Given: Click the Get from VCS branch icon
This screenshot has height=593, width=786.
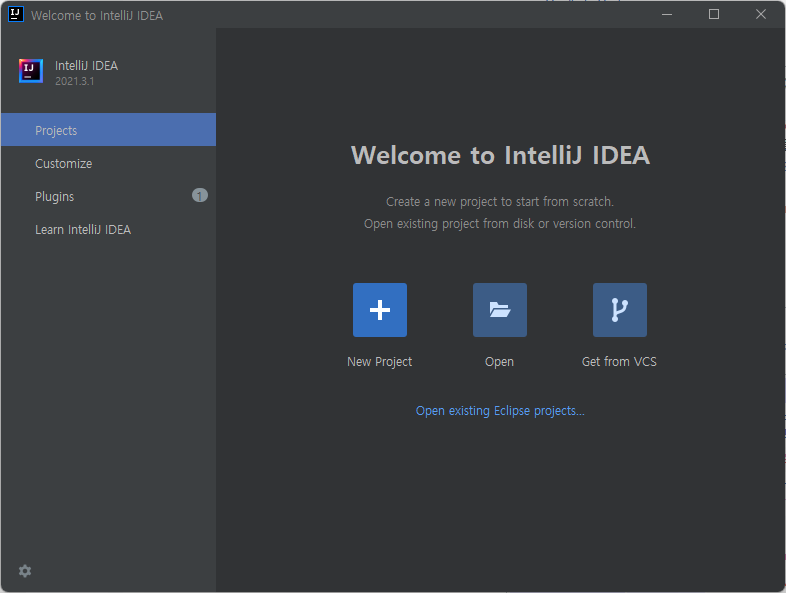Looking at the screenshot, I should [x=620, y=310].
